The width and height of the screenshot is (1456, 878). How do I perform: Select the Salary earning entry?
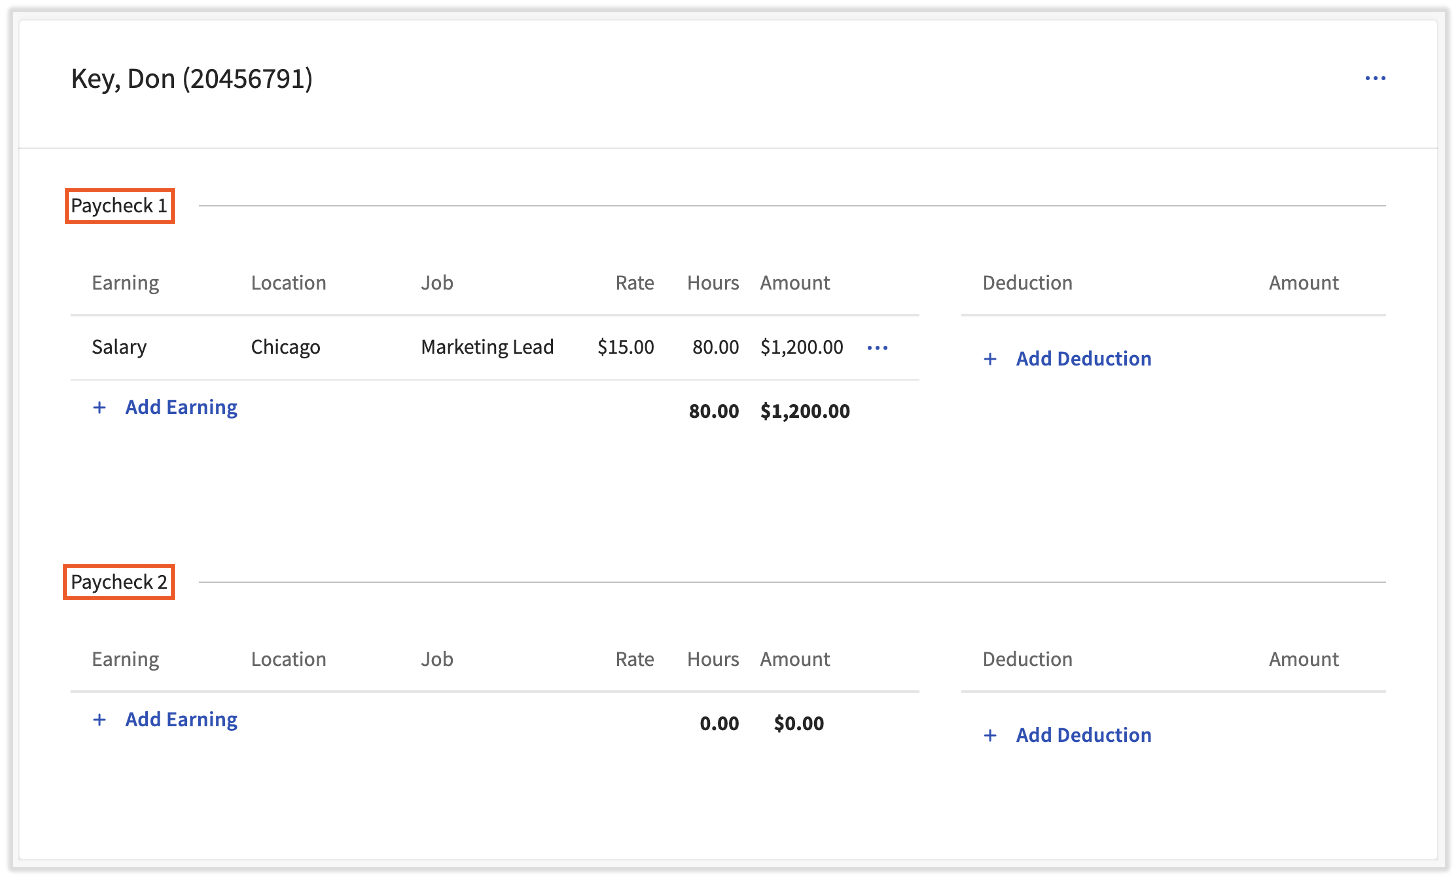(x=119, y=347)
